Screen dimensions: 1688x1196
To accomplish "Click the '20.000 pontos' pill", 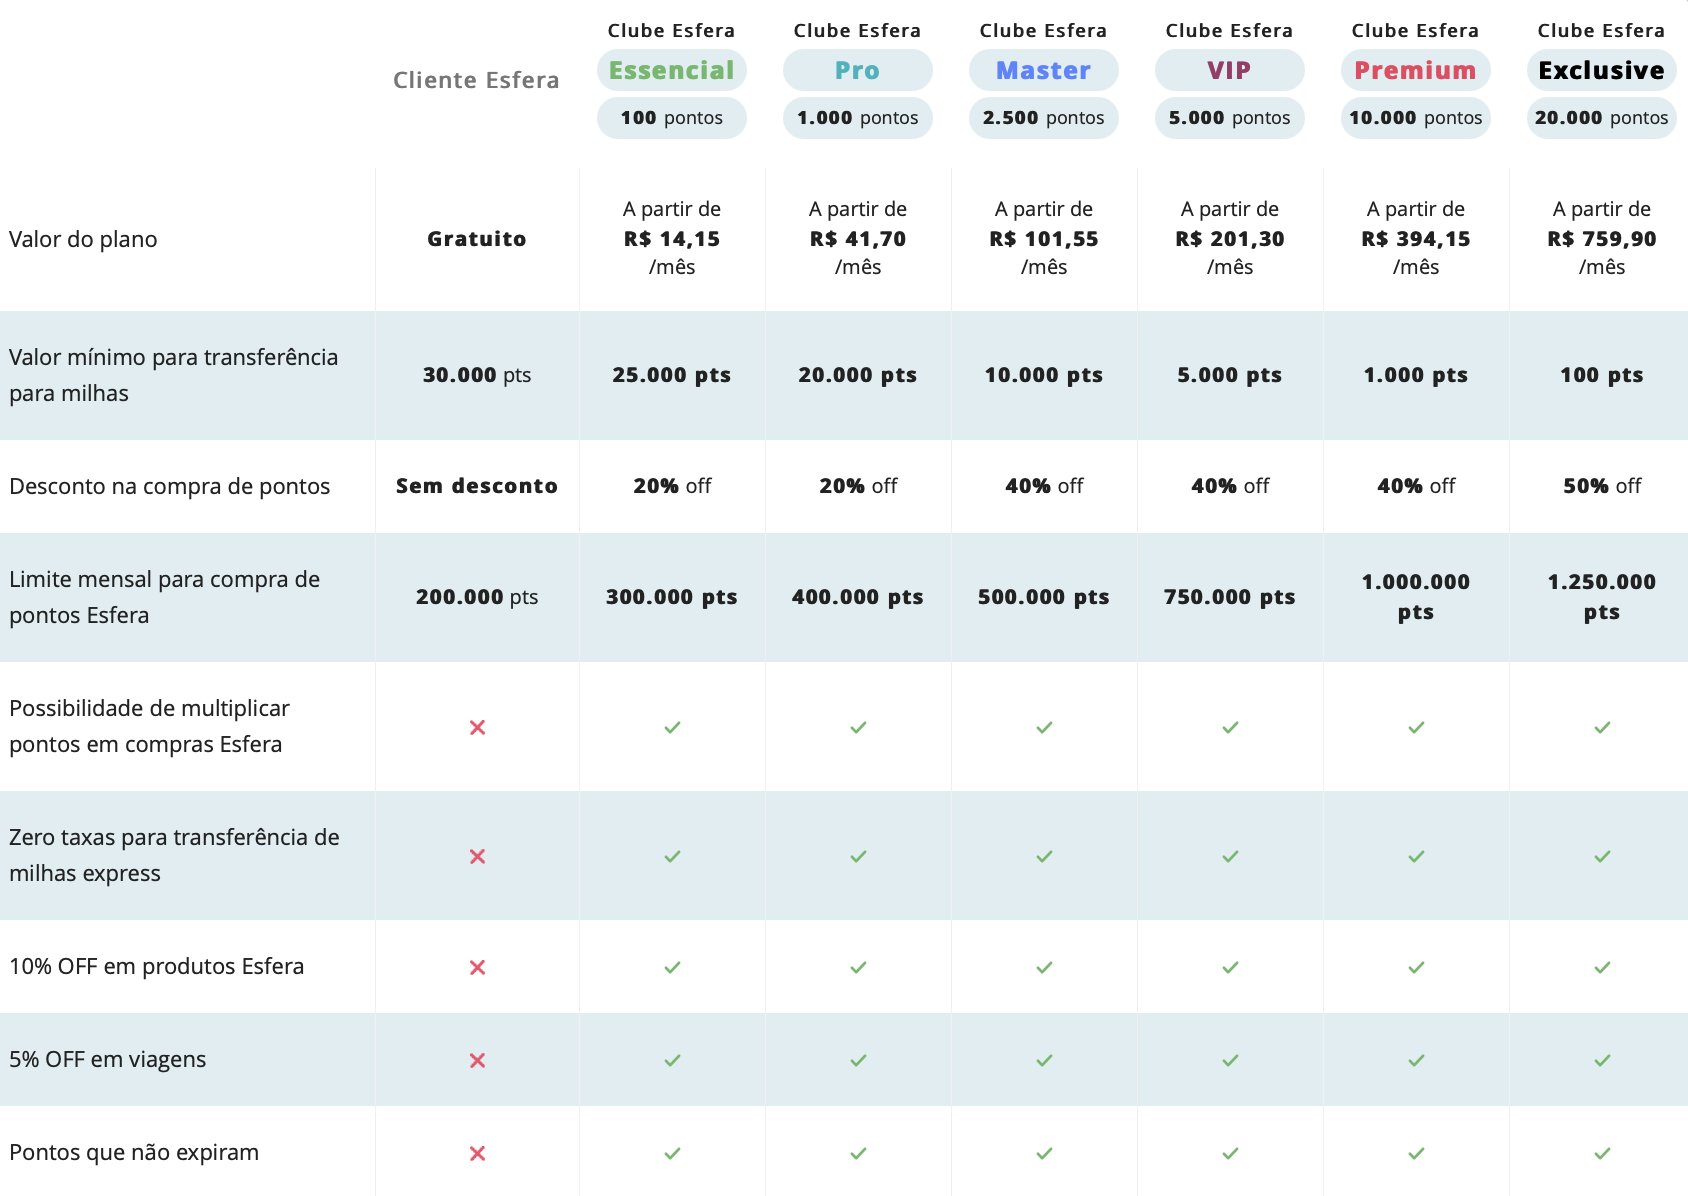I will 1602,118.
